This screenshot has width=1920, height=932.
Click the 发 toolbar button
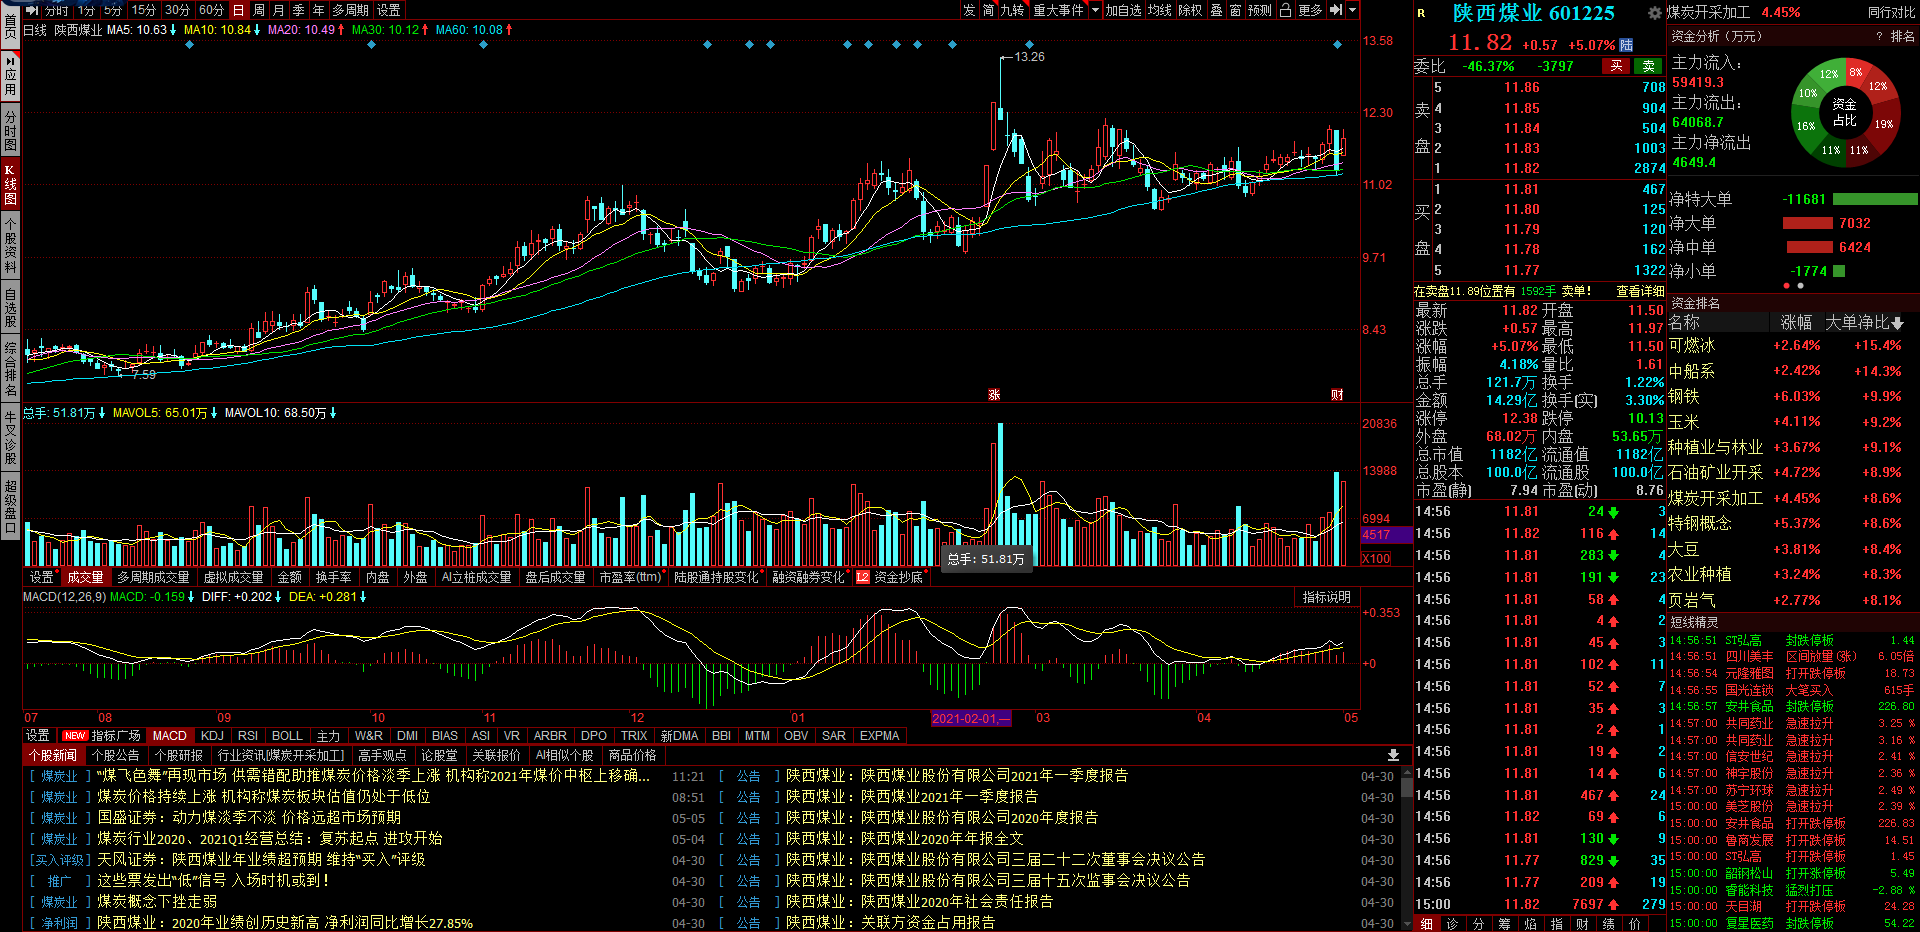tap(968, 10)
